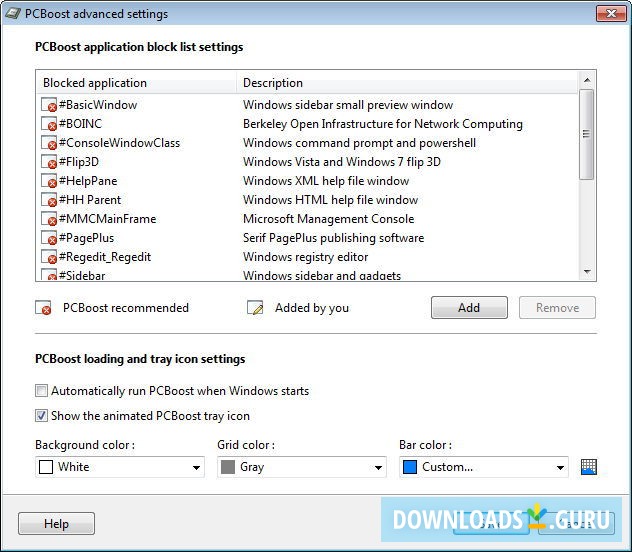Click 'Windows HTML help file window' description
This screenshot has width=632, height=552.
[x=331, y=199]
